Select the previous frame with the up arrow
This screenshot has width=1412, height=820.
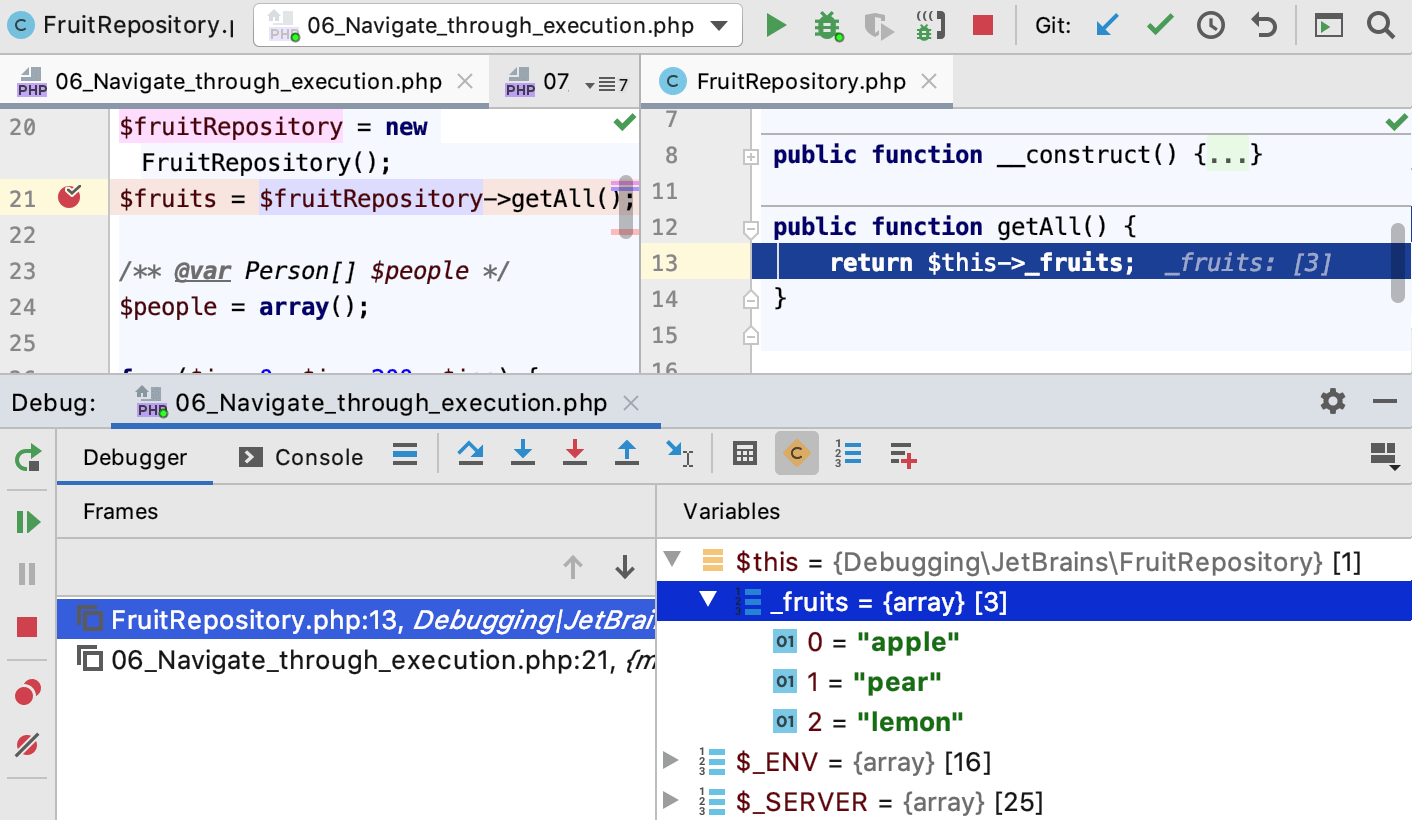tap(573, 567)
